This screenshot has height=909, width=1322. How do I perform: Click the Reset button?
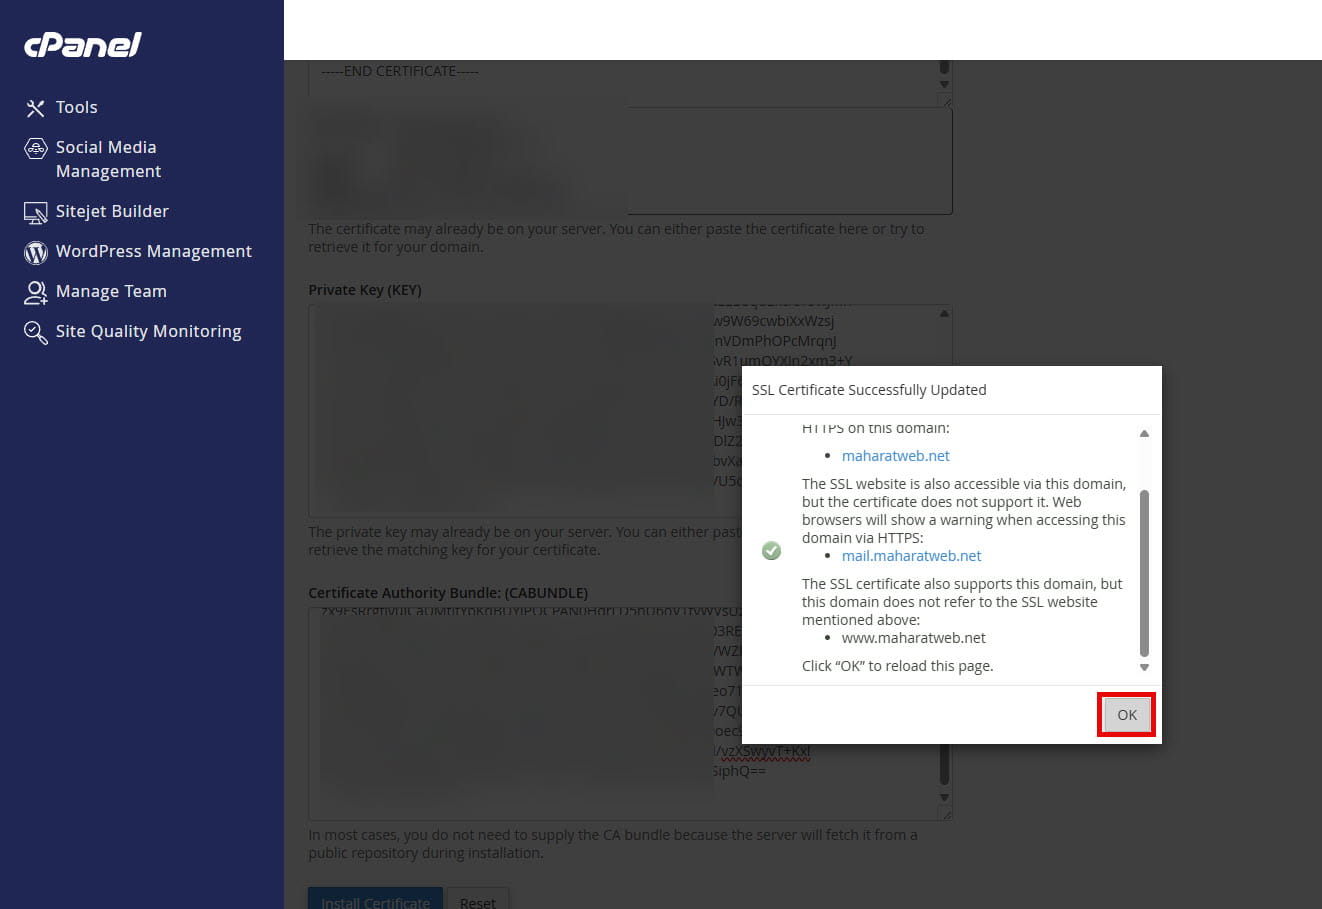point(477,899)
